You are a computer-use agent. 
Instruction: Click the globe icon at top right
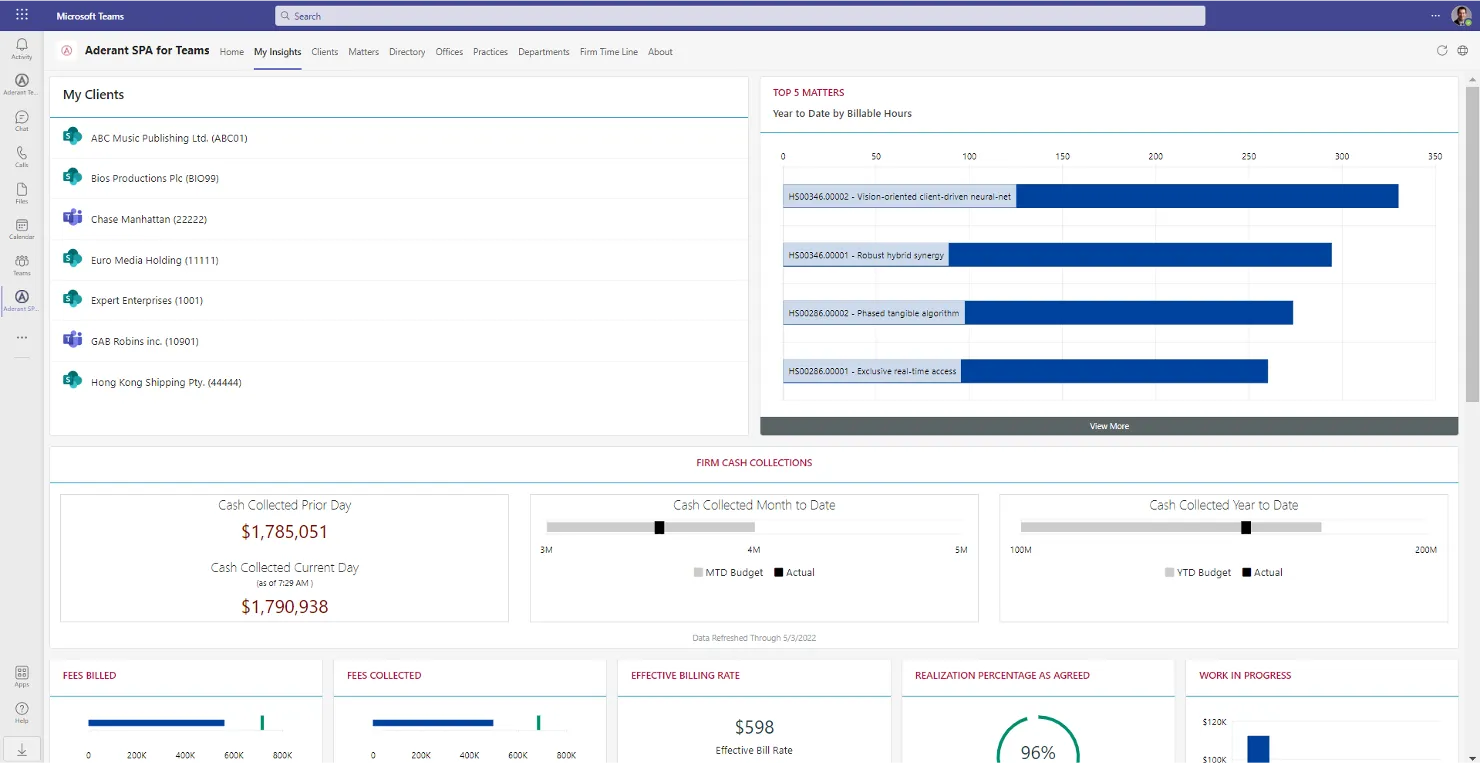(x=1462, y=51)
